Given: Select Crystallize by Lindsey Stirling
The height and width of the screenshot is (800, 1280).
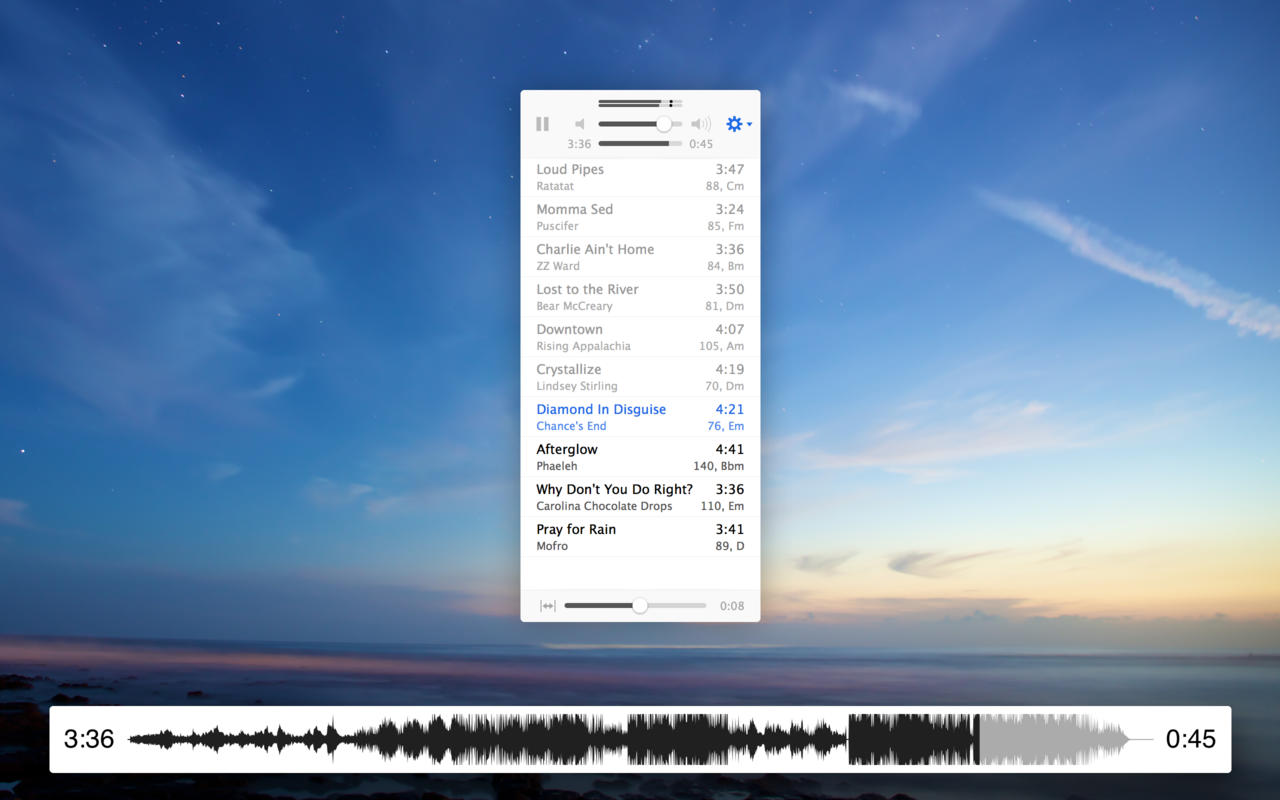Looking at the screenshot, I should point(640,377).
